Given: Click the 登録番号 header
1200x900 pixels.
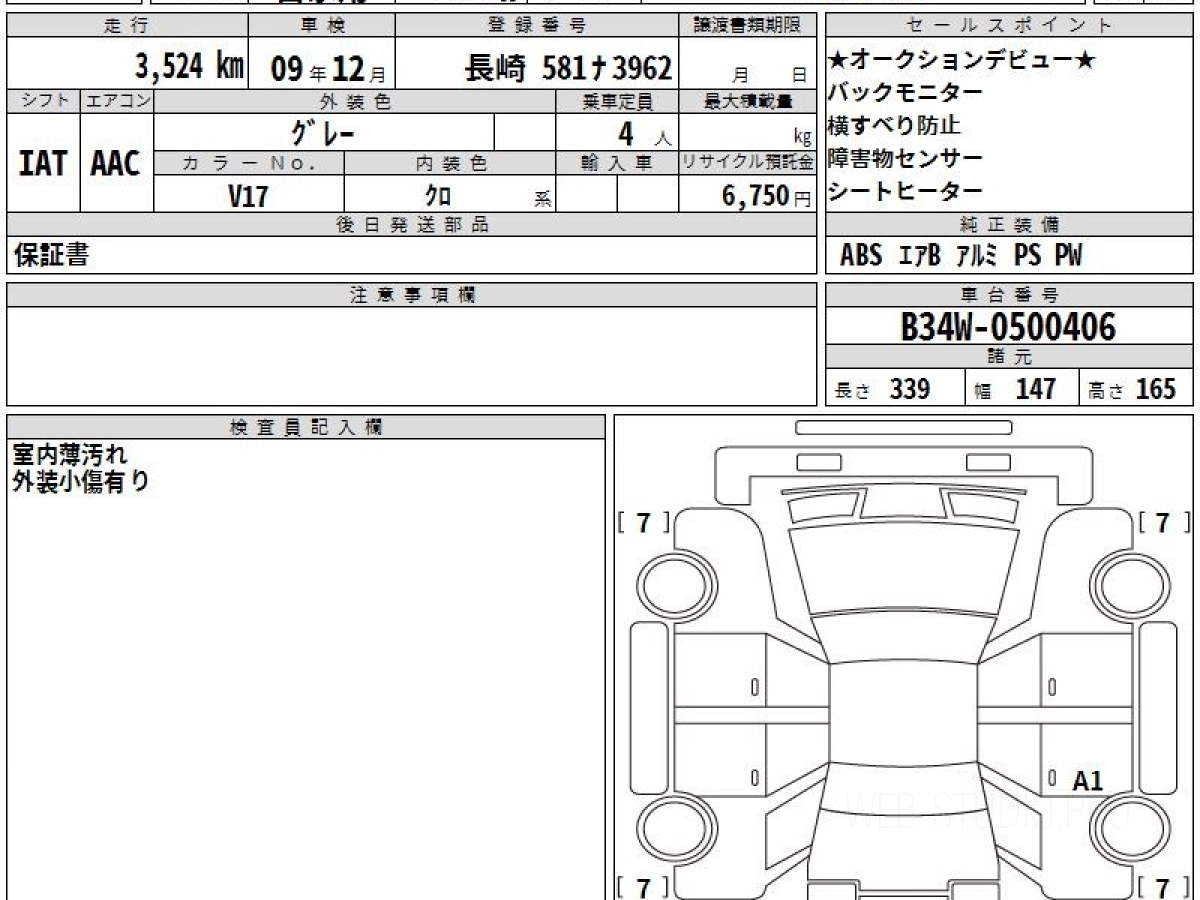Looking at the screenshot, I should click(x=538, y=26).
